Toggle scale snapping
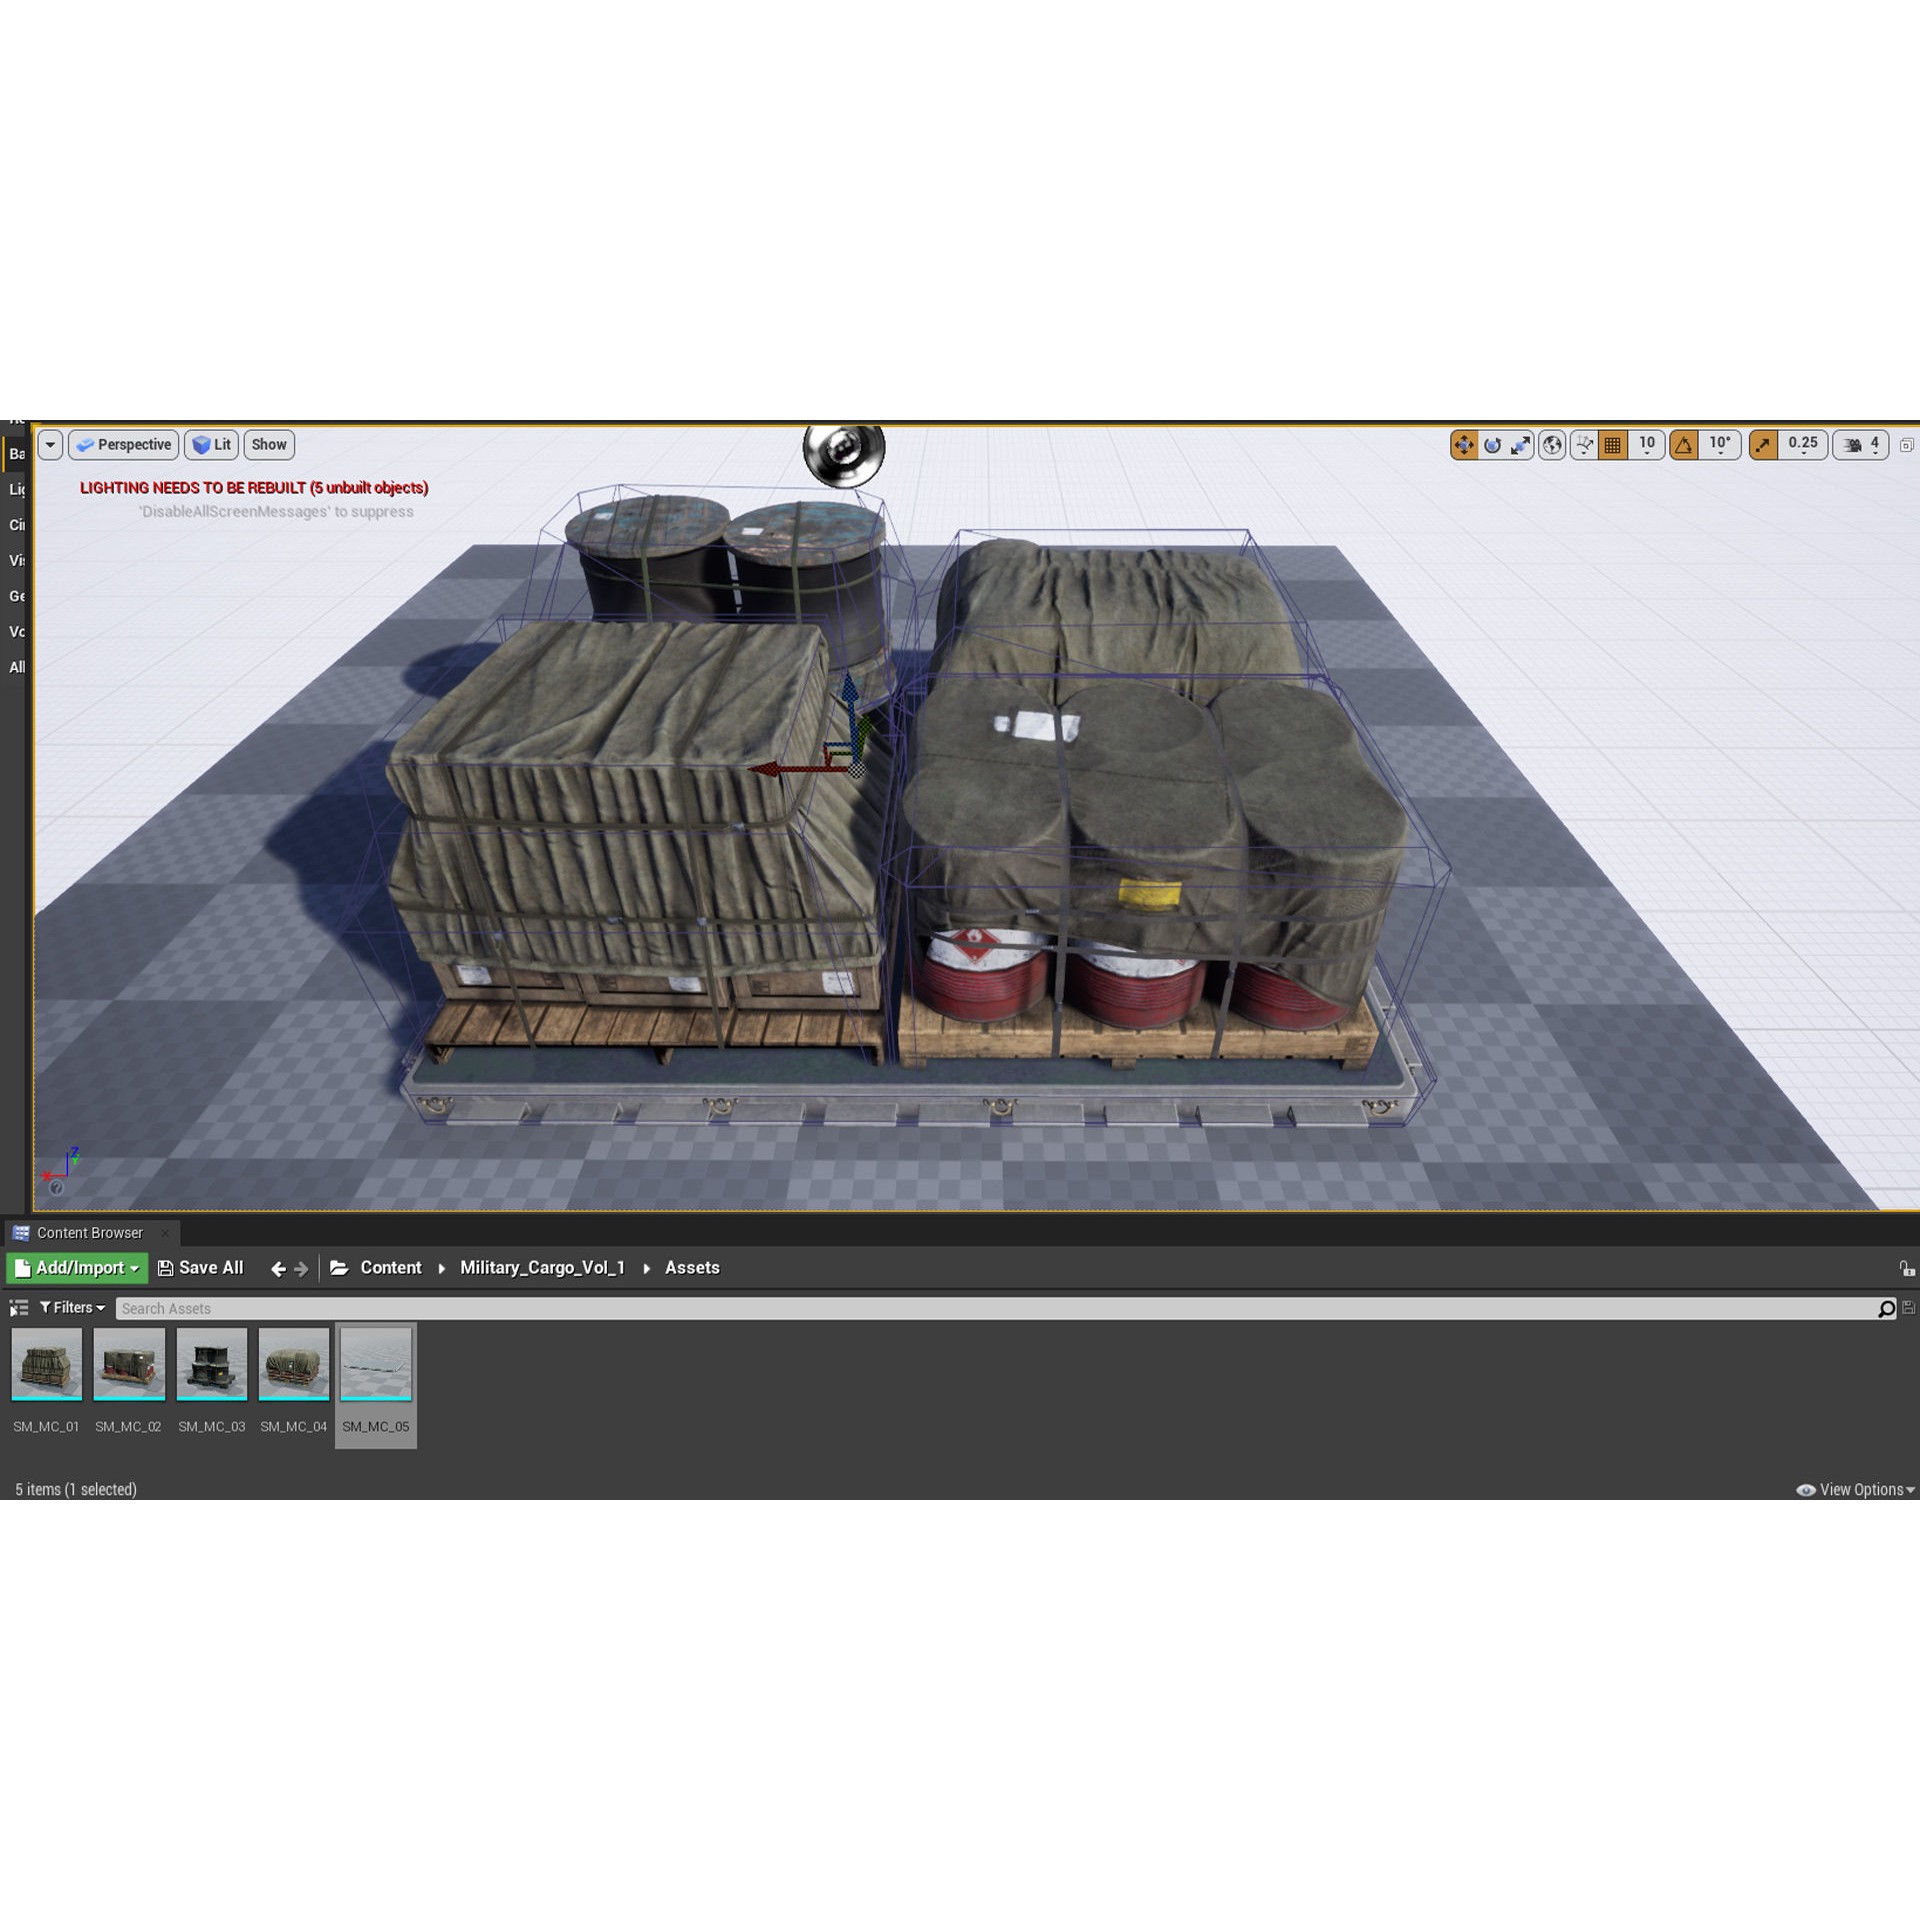The image size is (1920, 1920). 1762,445
